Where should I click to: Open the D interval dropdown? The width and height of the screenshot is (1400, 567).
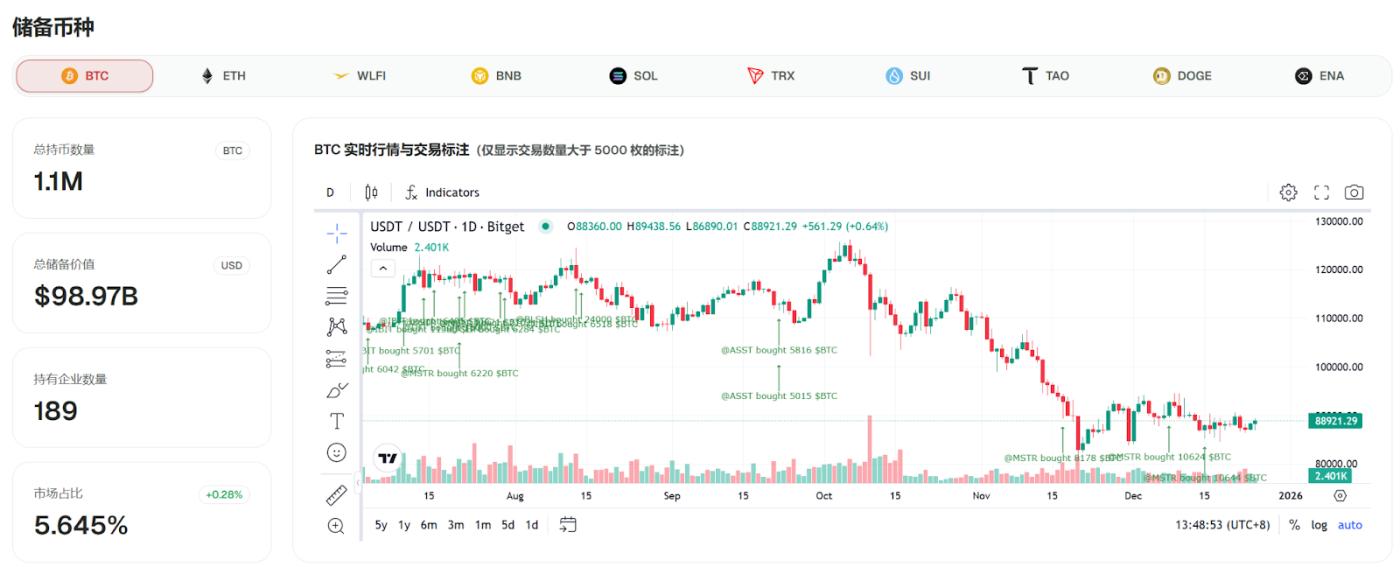point(330,192)
